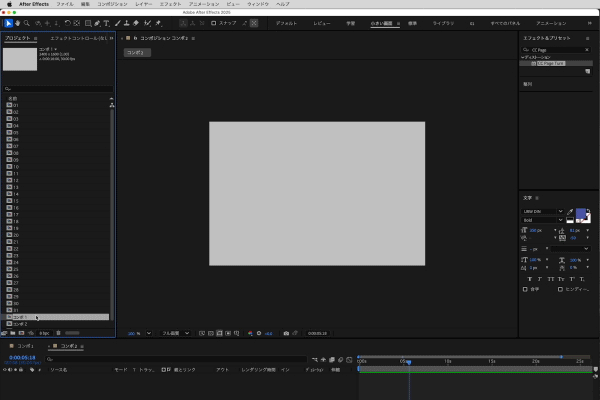Switch to コンポ1 timeline tab
Screen dimensions: 600x400
[x=25, y=346]
